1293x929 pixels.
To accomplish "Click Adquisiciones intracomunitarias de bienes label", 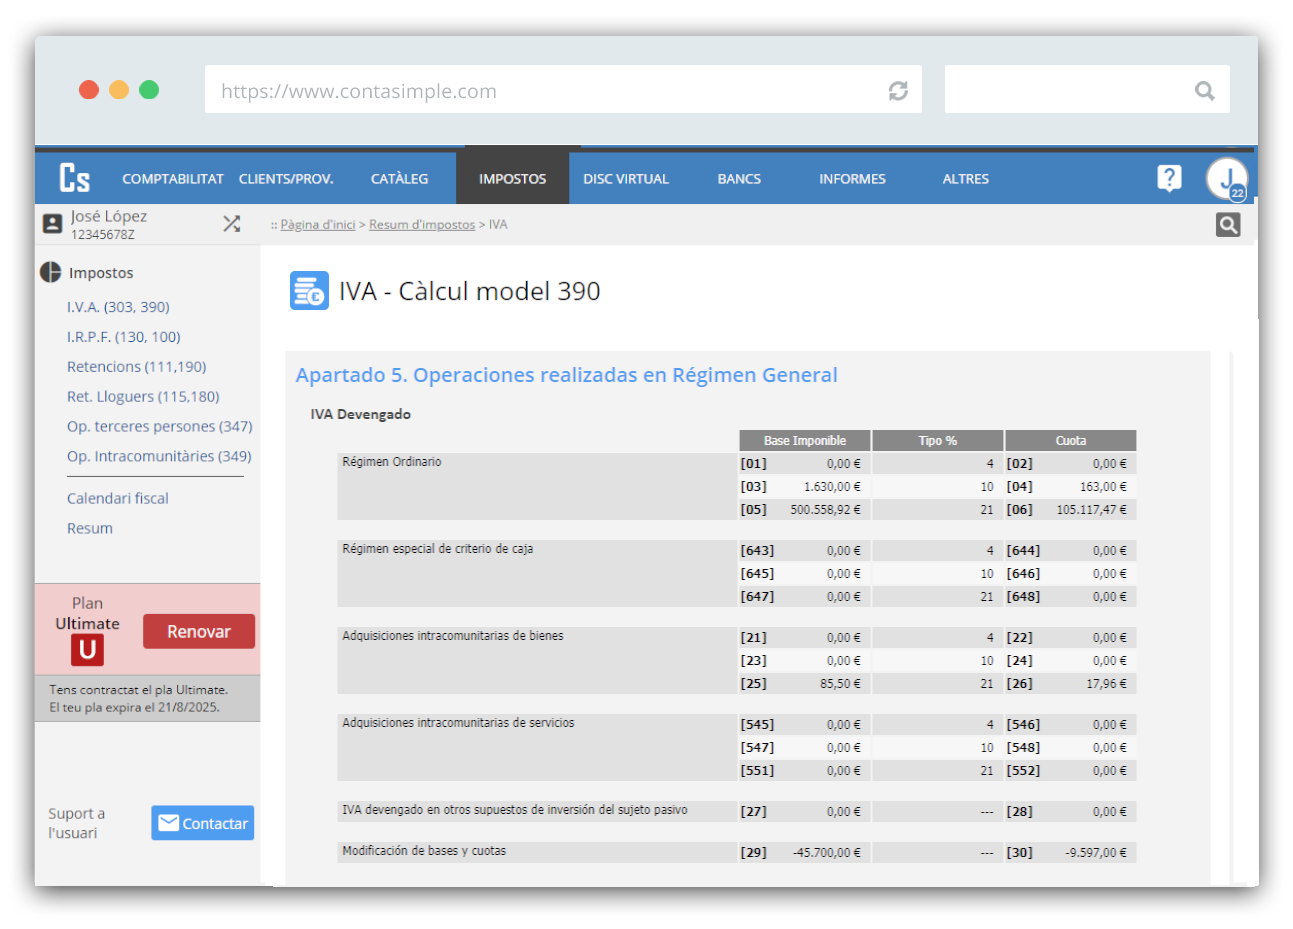I will coord(452,636).
